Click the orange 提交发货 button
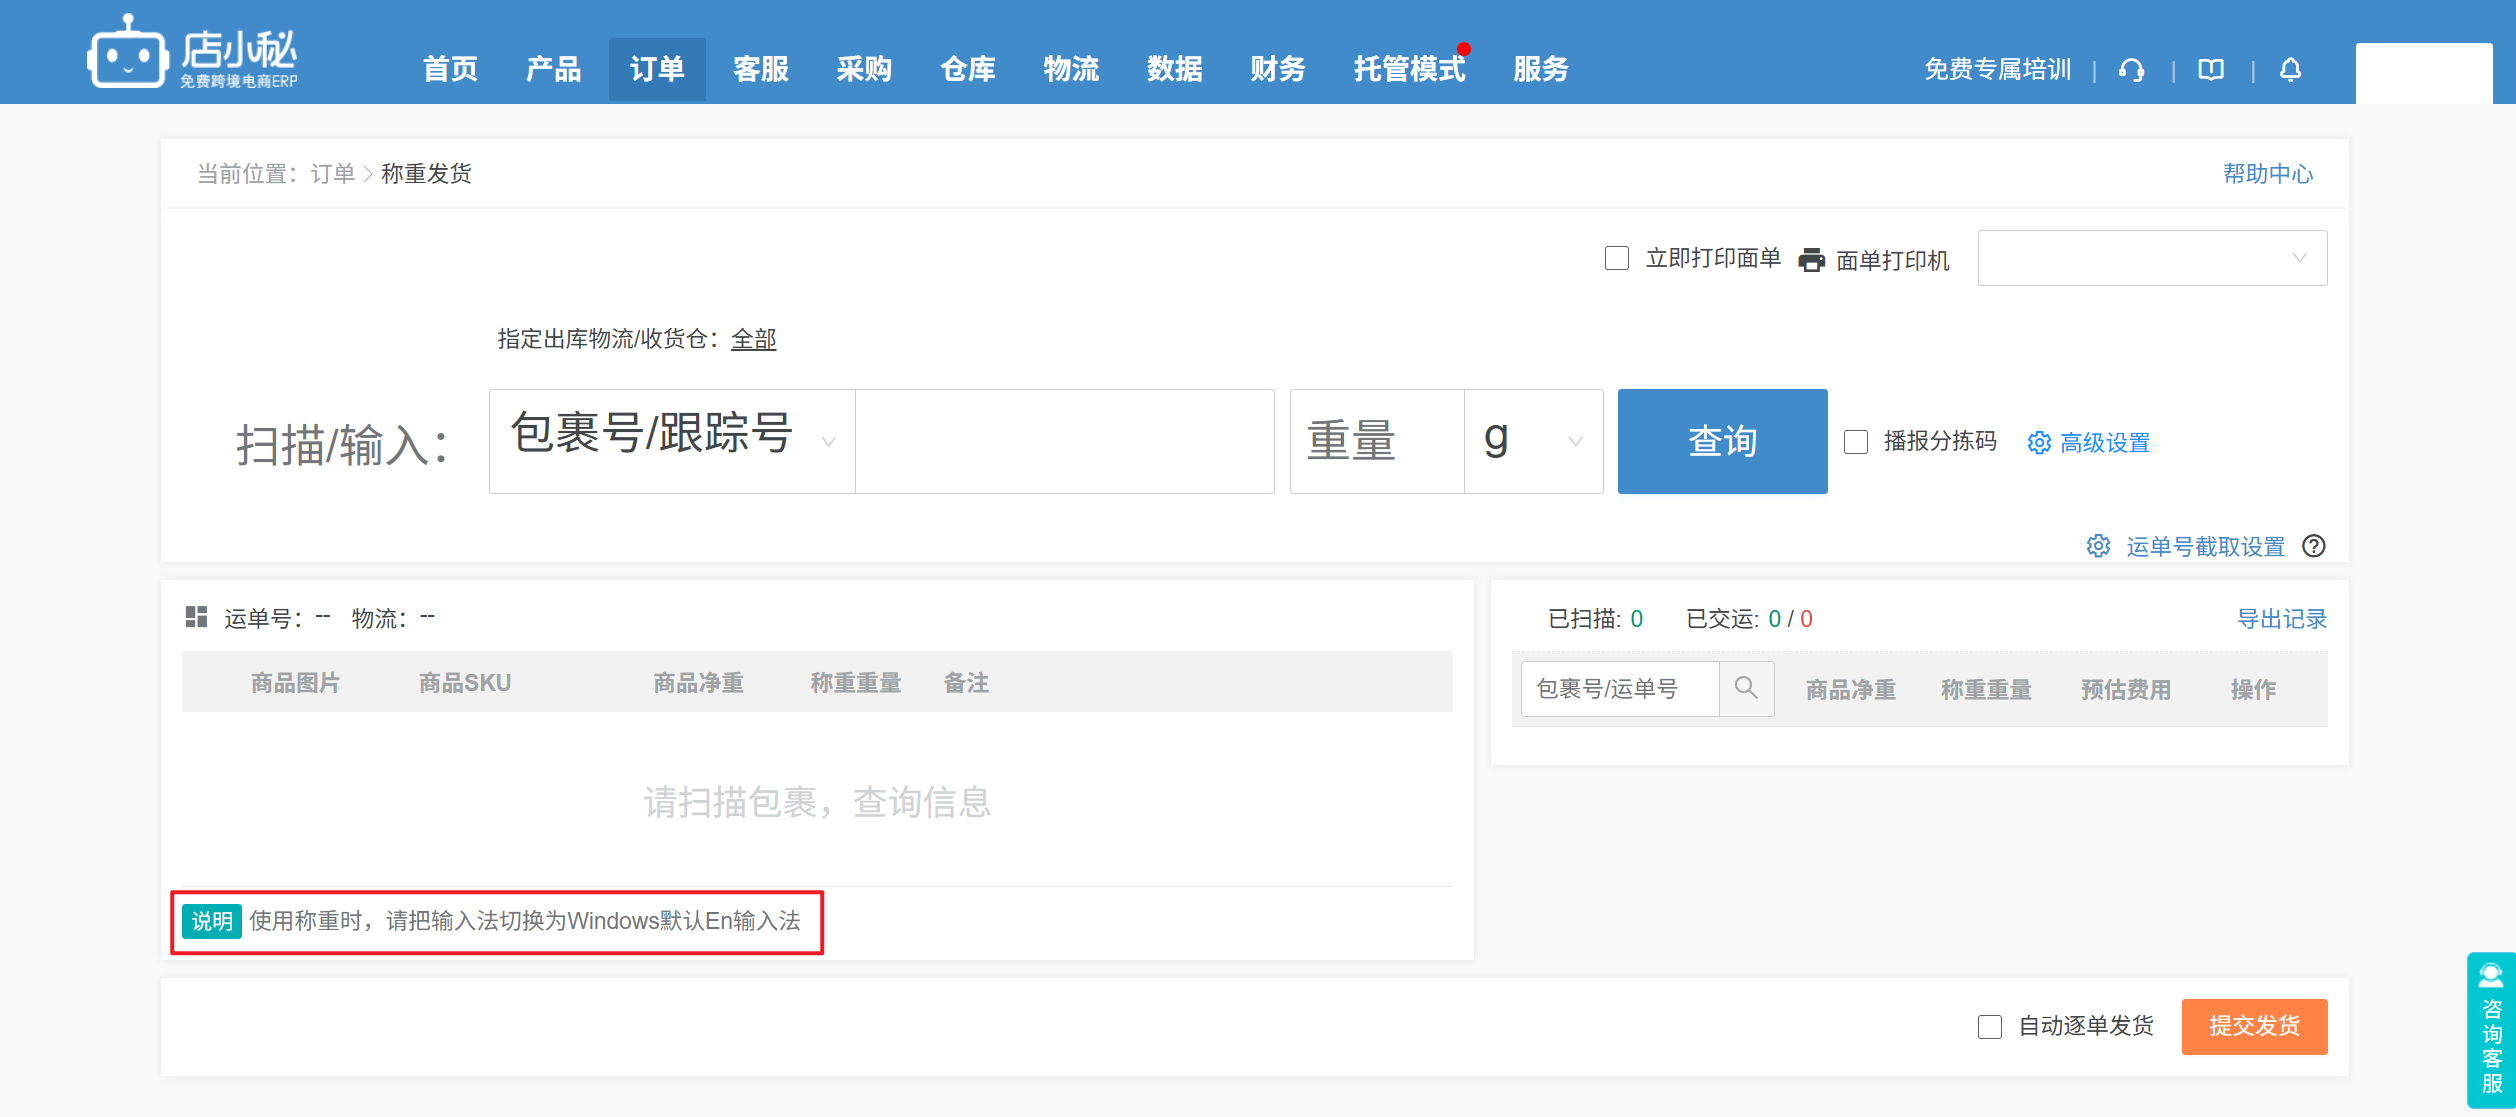Screen dimensions: 2516x1117 click(x=2254, y=1026)
